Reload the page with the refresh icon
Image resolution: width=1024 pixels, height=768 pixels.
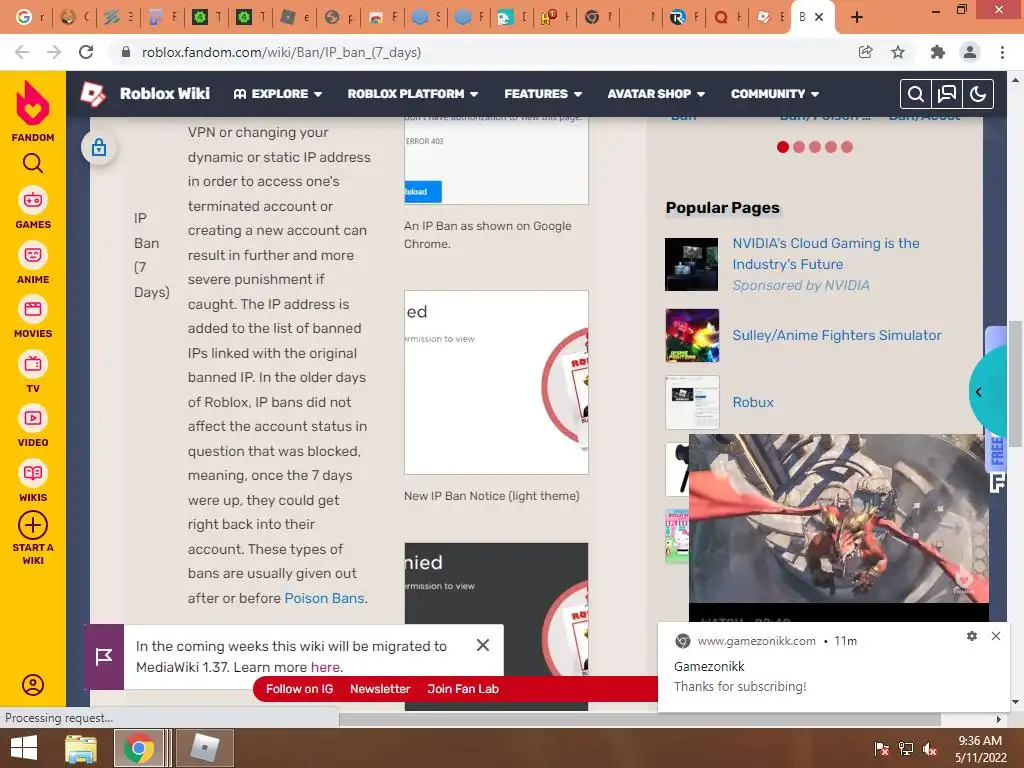pos(86,52)
